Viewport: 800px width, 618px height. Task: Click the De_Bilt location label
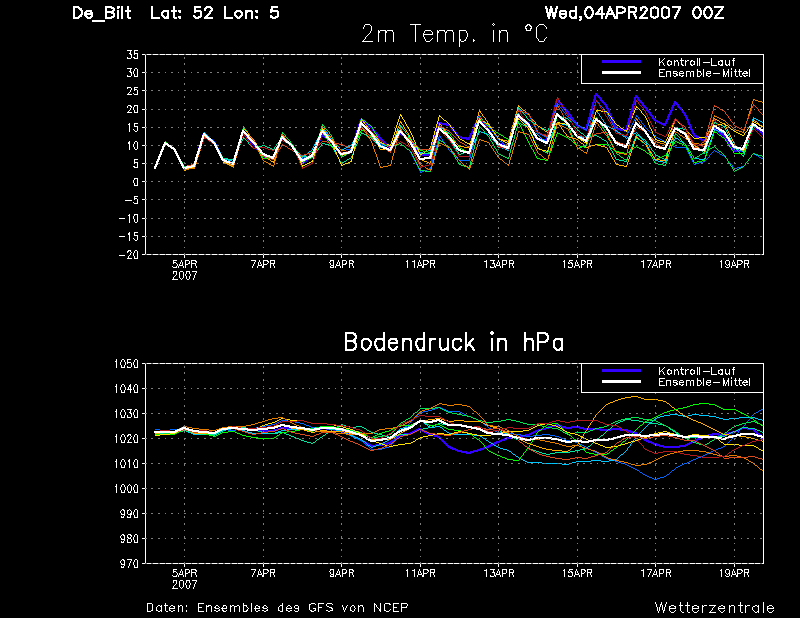[x=102, y=13]
